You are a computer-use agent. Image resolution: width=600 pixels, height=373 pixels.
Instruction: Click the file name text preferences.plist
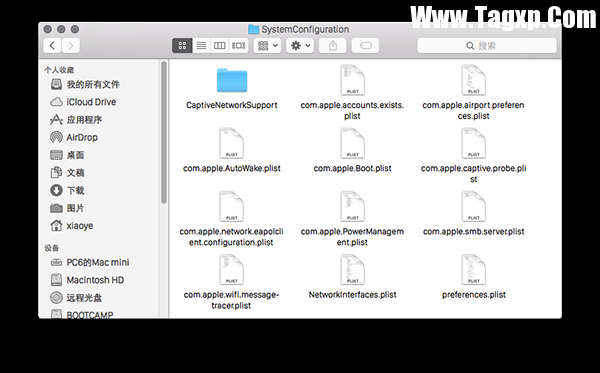[474, 295]
